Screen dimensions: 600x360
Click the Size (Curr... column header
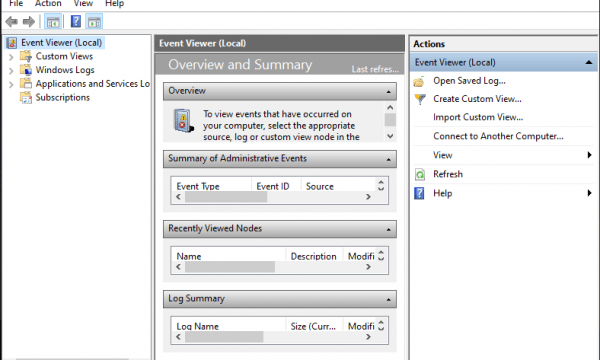[314, 326]
